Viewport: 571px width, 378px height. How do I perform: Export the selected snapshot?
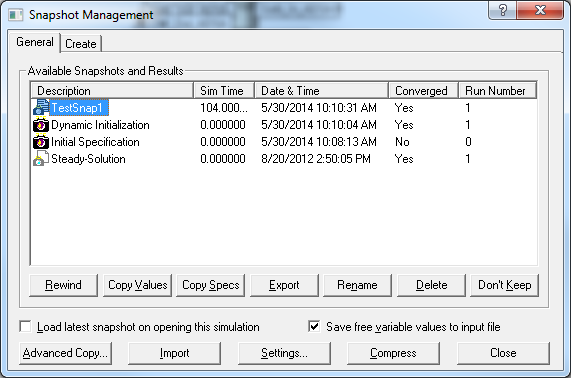tap(284, 285)
